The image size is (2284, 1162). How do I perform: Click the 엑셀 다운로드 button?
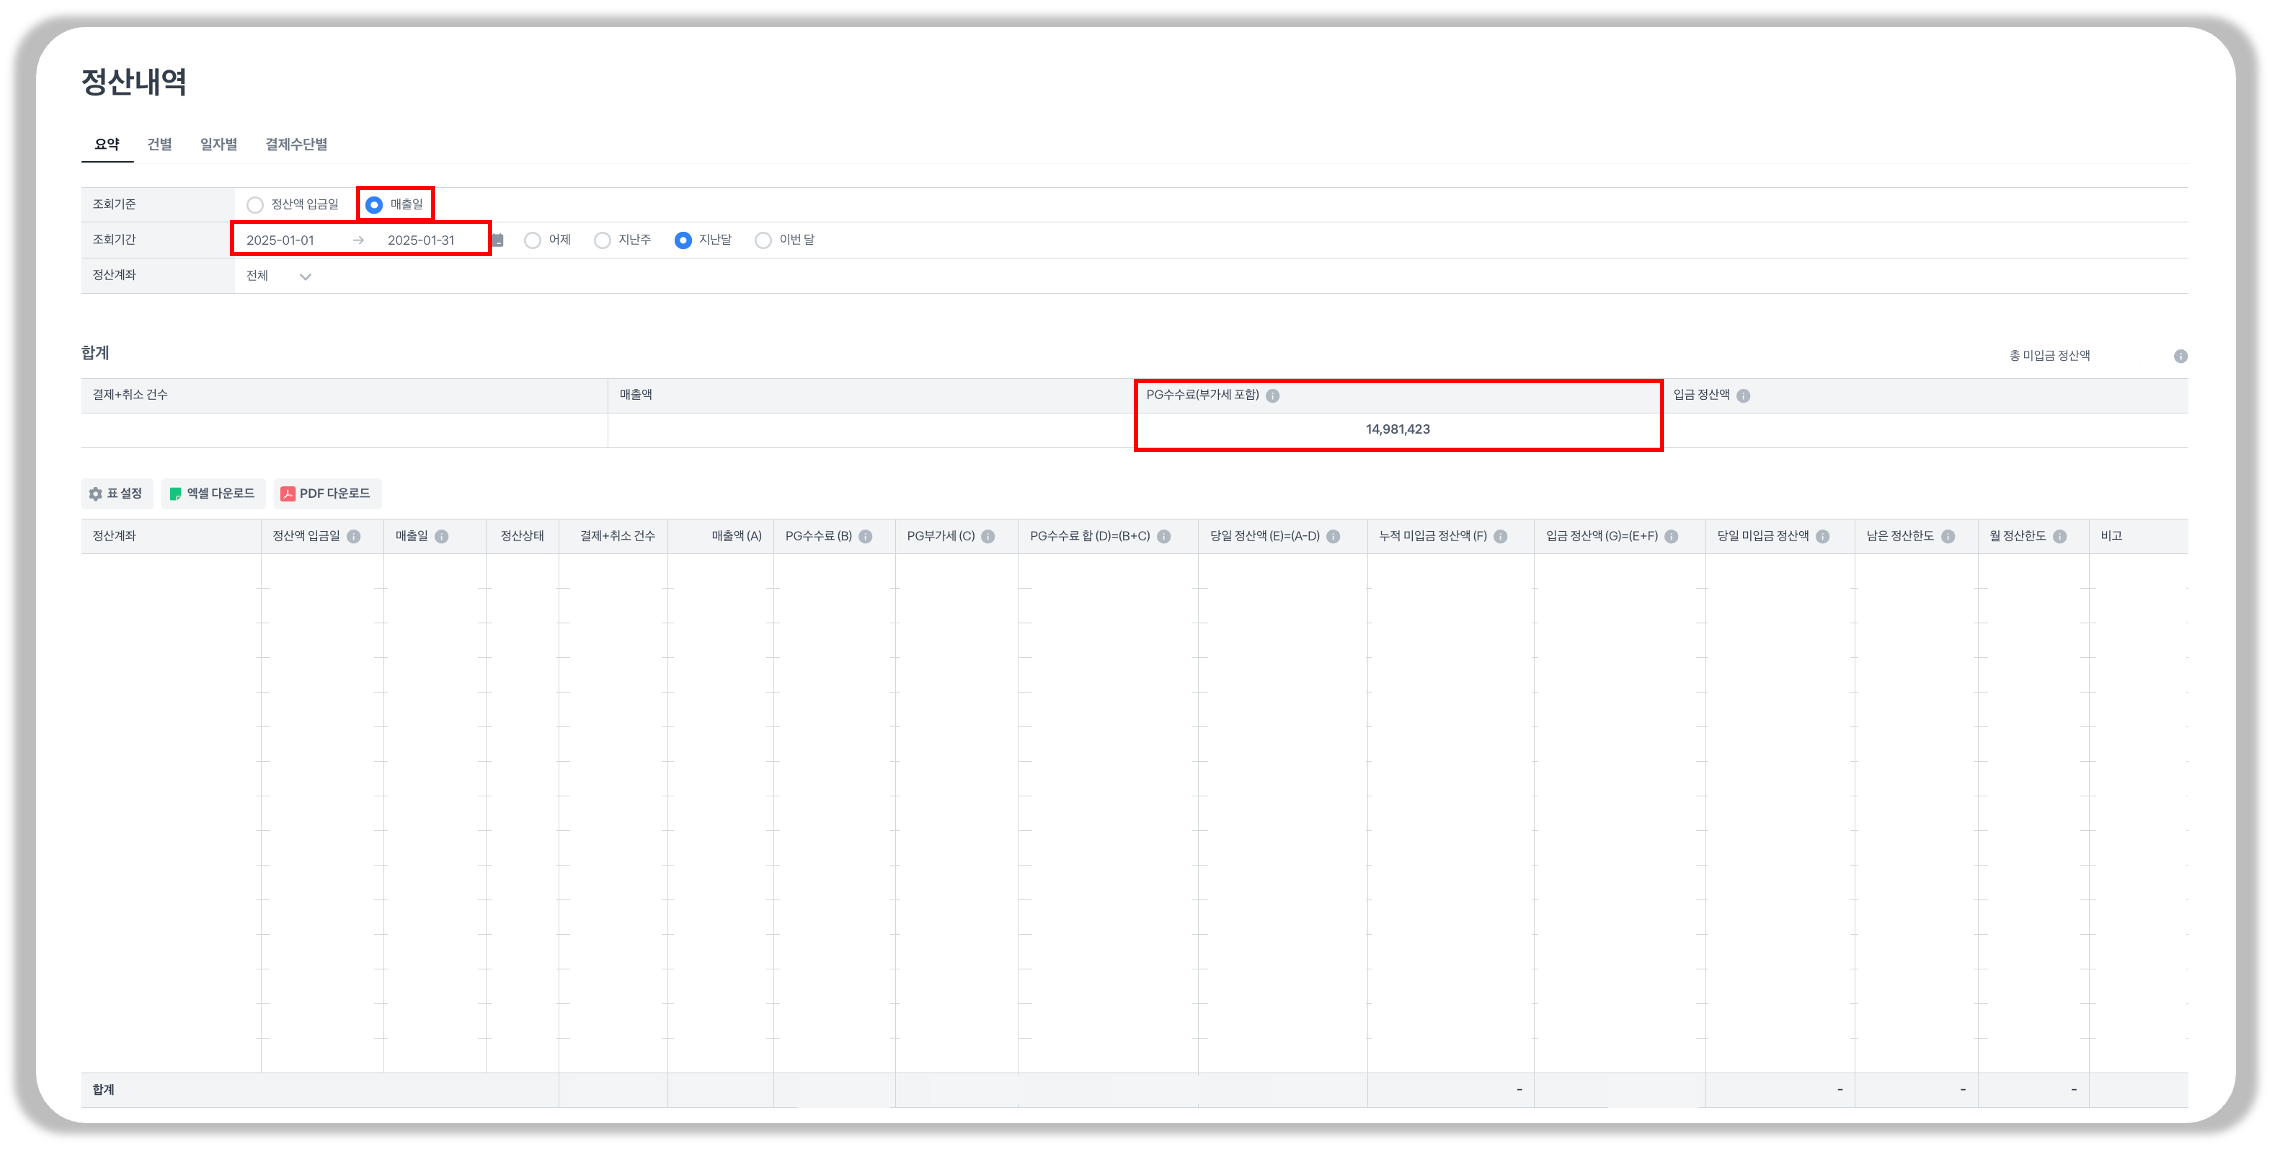click(213, 494)
